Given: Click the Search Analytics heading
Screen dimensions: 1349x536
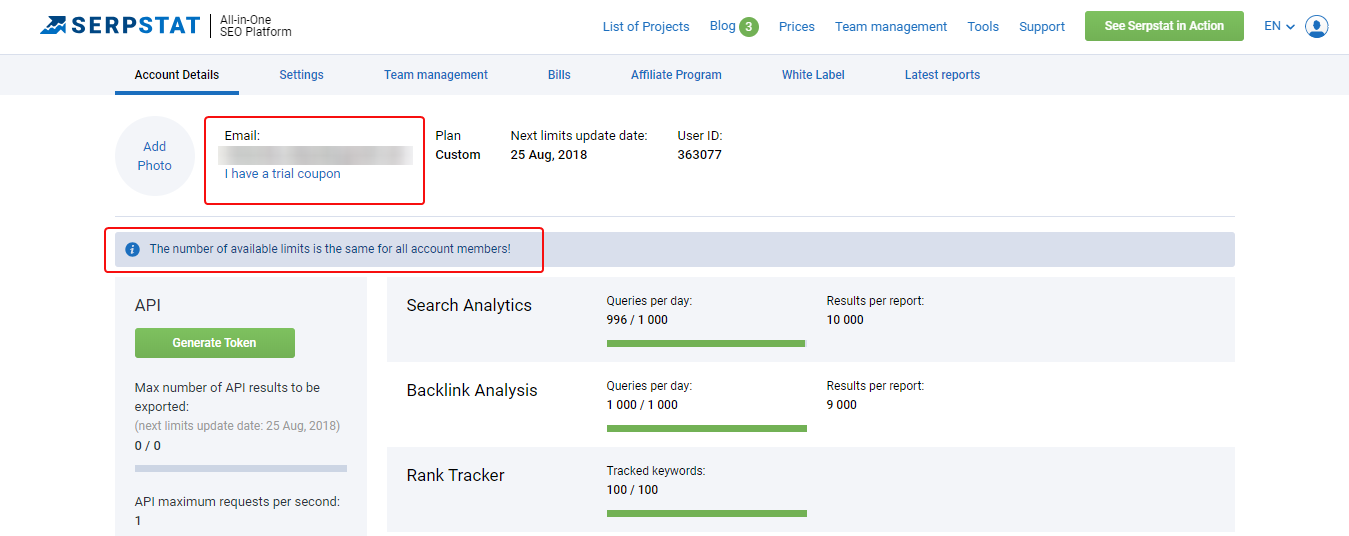Looking at the screenshot, I should coord(469,305).
